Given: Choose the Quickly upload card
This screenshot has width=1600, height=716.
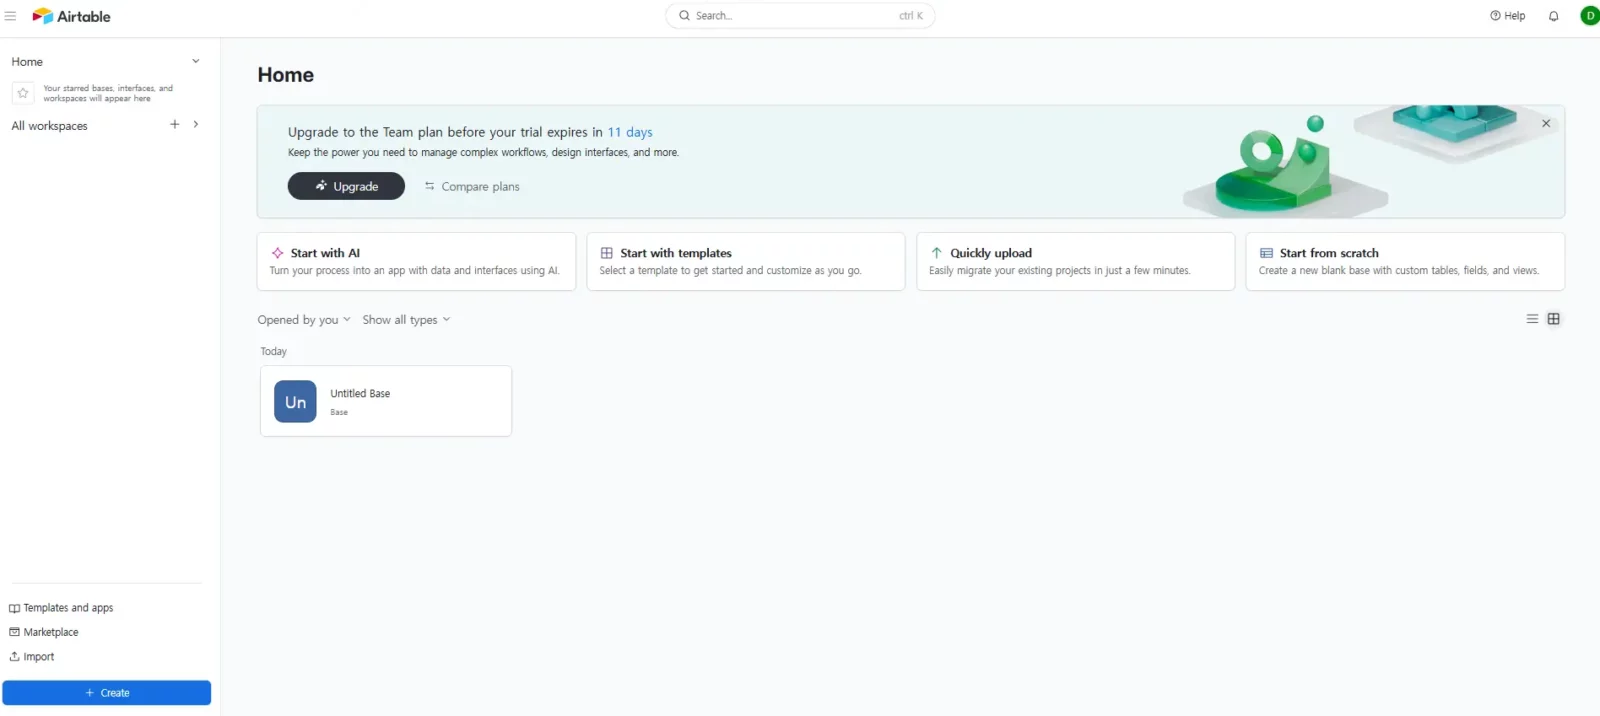Looking at the screenshot, I should point(1076,262).
